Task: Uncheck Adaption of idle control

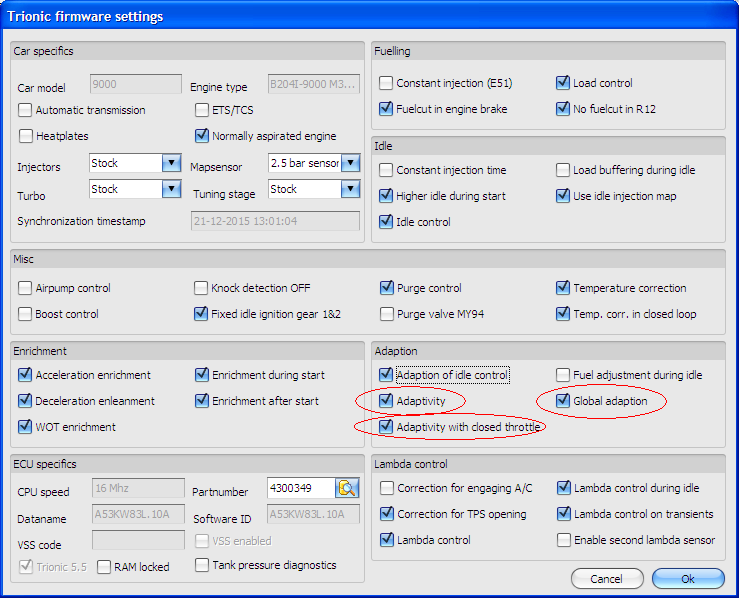Action: point(386,375)
